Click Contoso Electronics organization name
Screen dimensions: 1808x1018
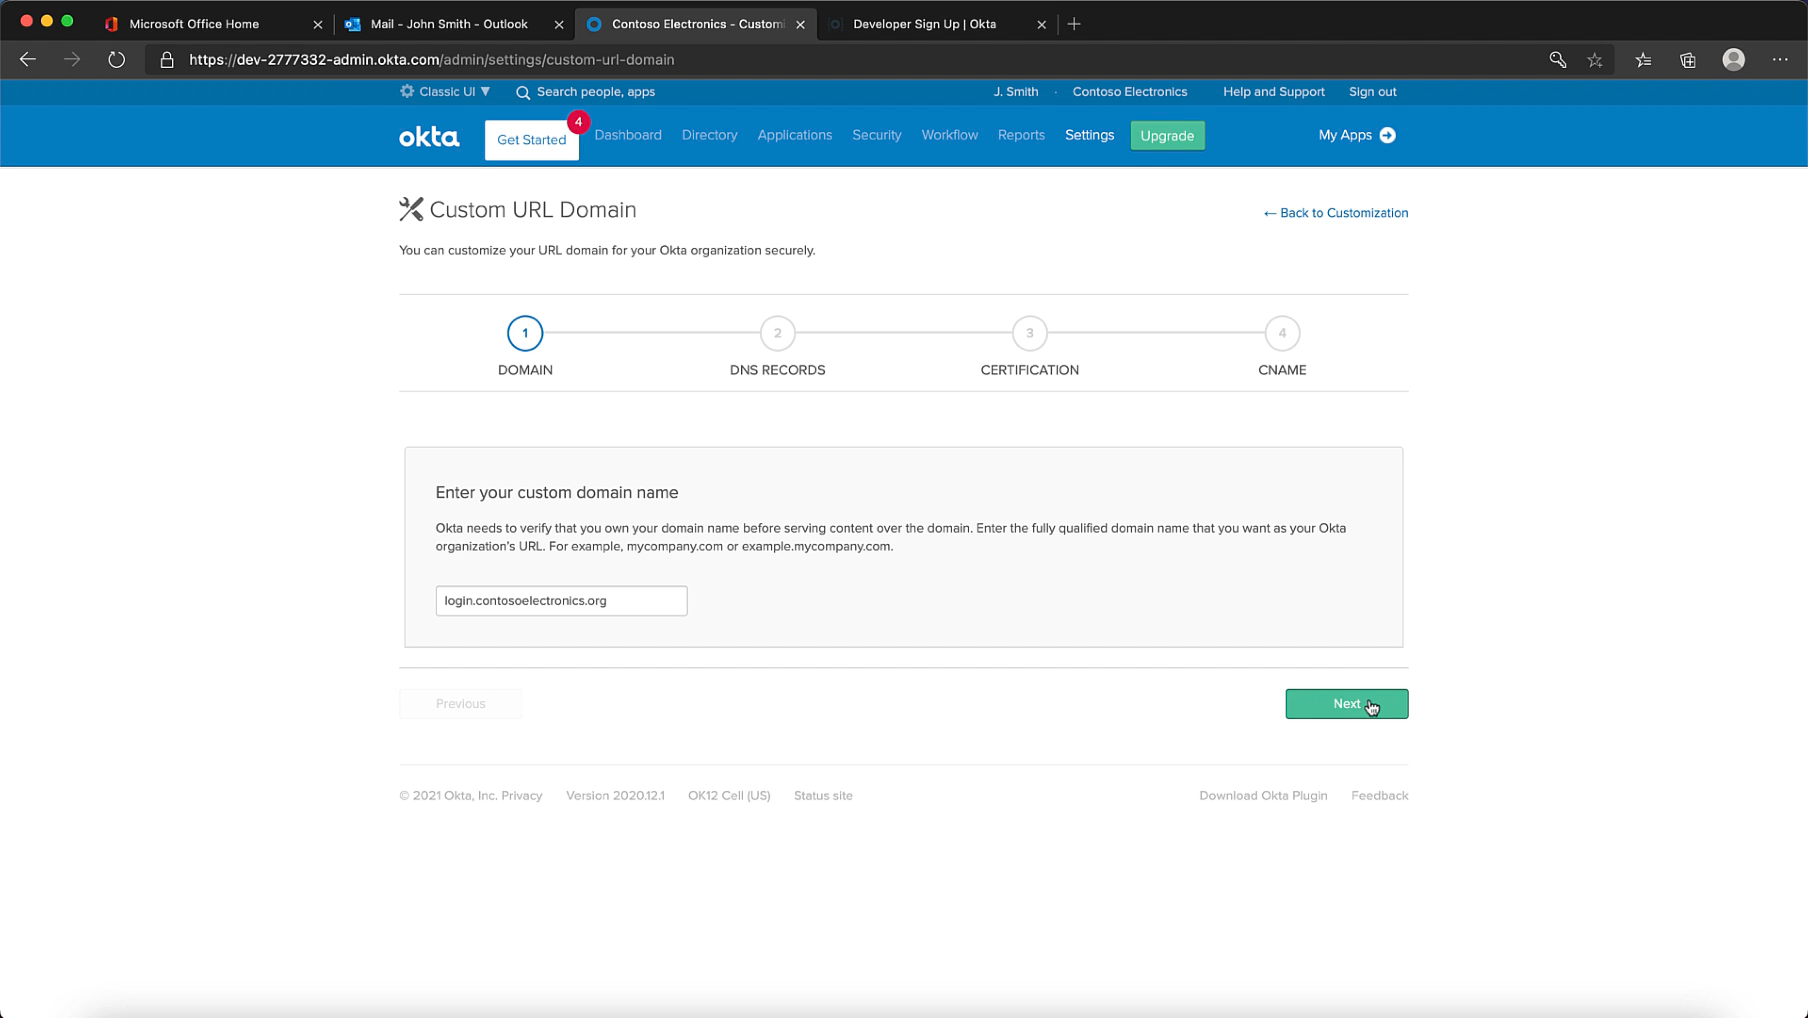pyautogui.click(x=1130, y=92)
